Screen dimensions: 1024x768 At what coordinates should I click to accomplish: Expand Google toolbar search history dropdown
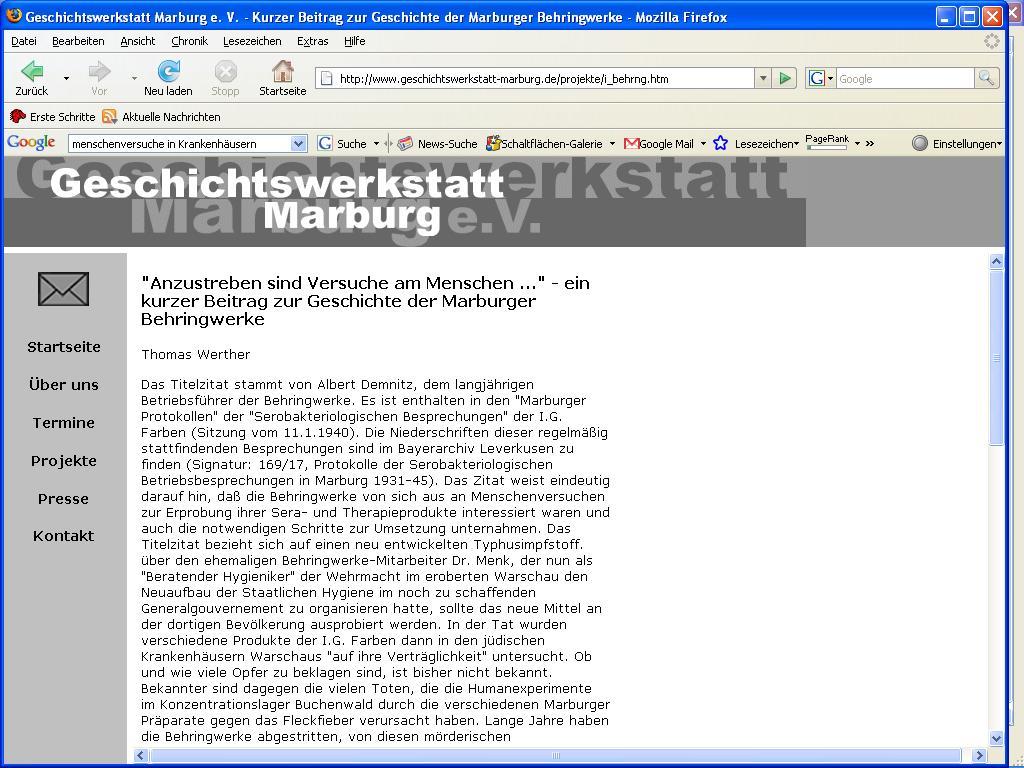[x=298, y=144]
